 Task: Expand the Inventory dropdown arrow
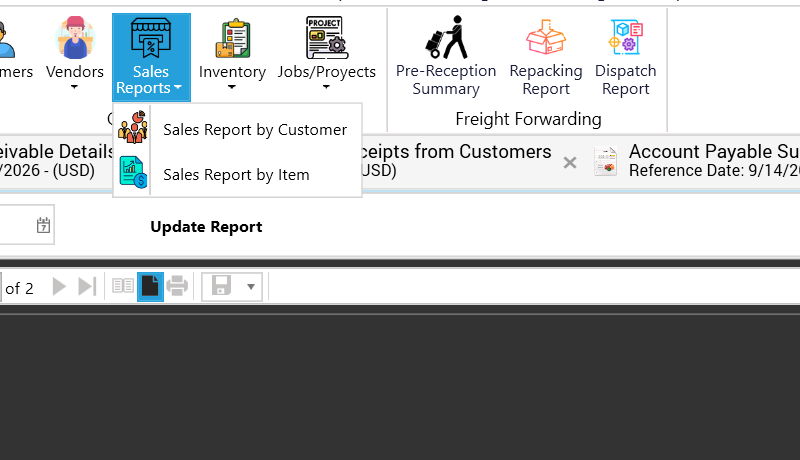pyautogui.click(x=232, y=87)
